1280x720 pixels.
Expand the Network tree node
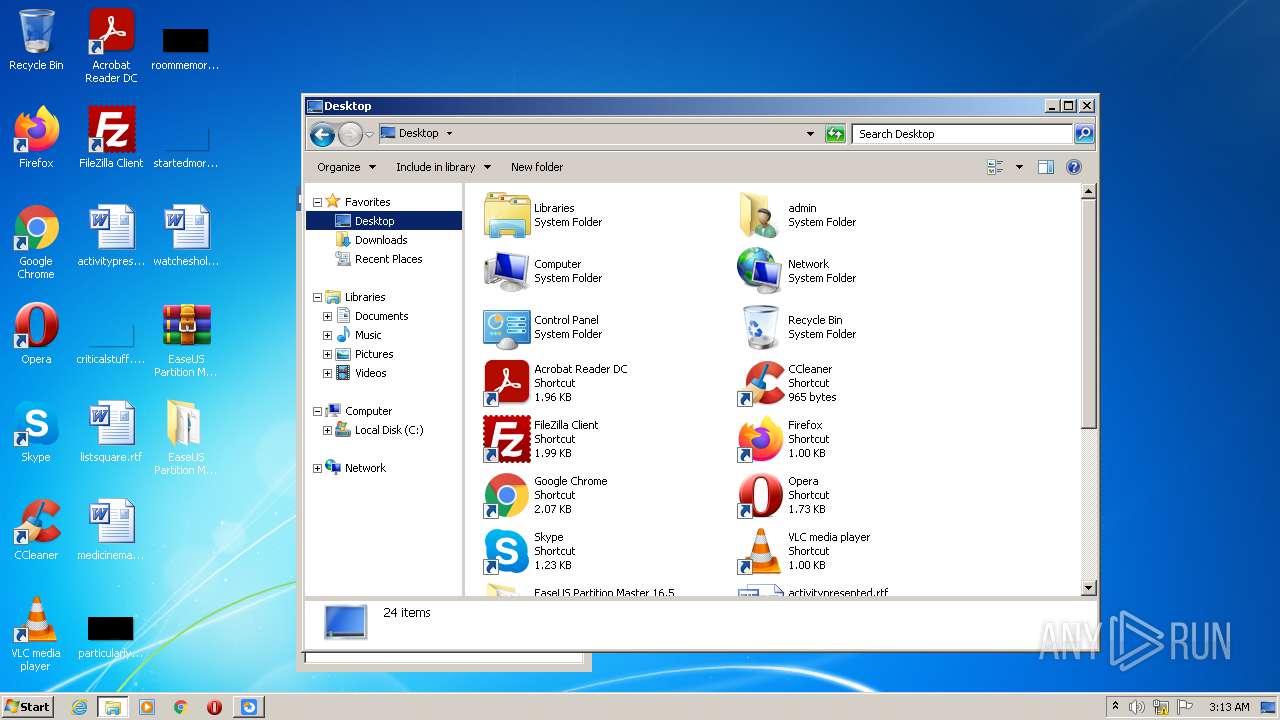pyautogui.click(x=318, y=468)
